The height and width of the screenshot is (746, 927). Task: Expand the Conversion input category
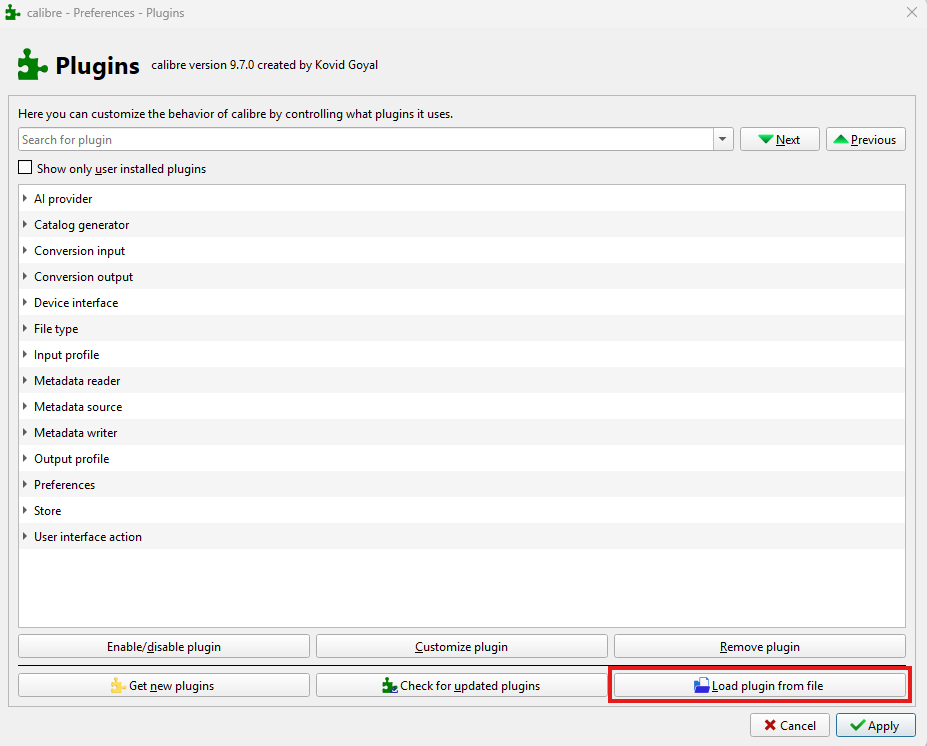[25, 251]
